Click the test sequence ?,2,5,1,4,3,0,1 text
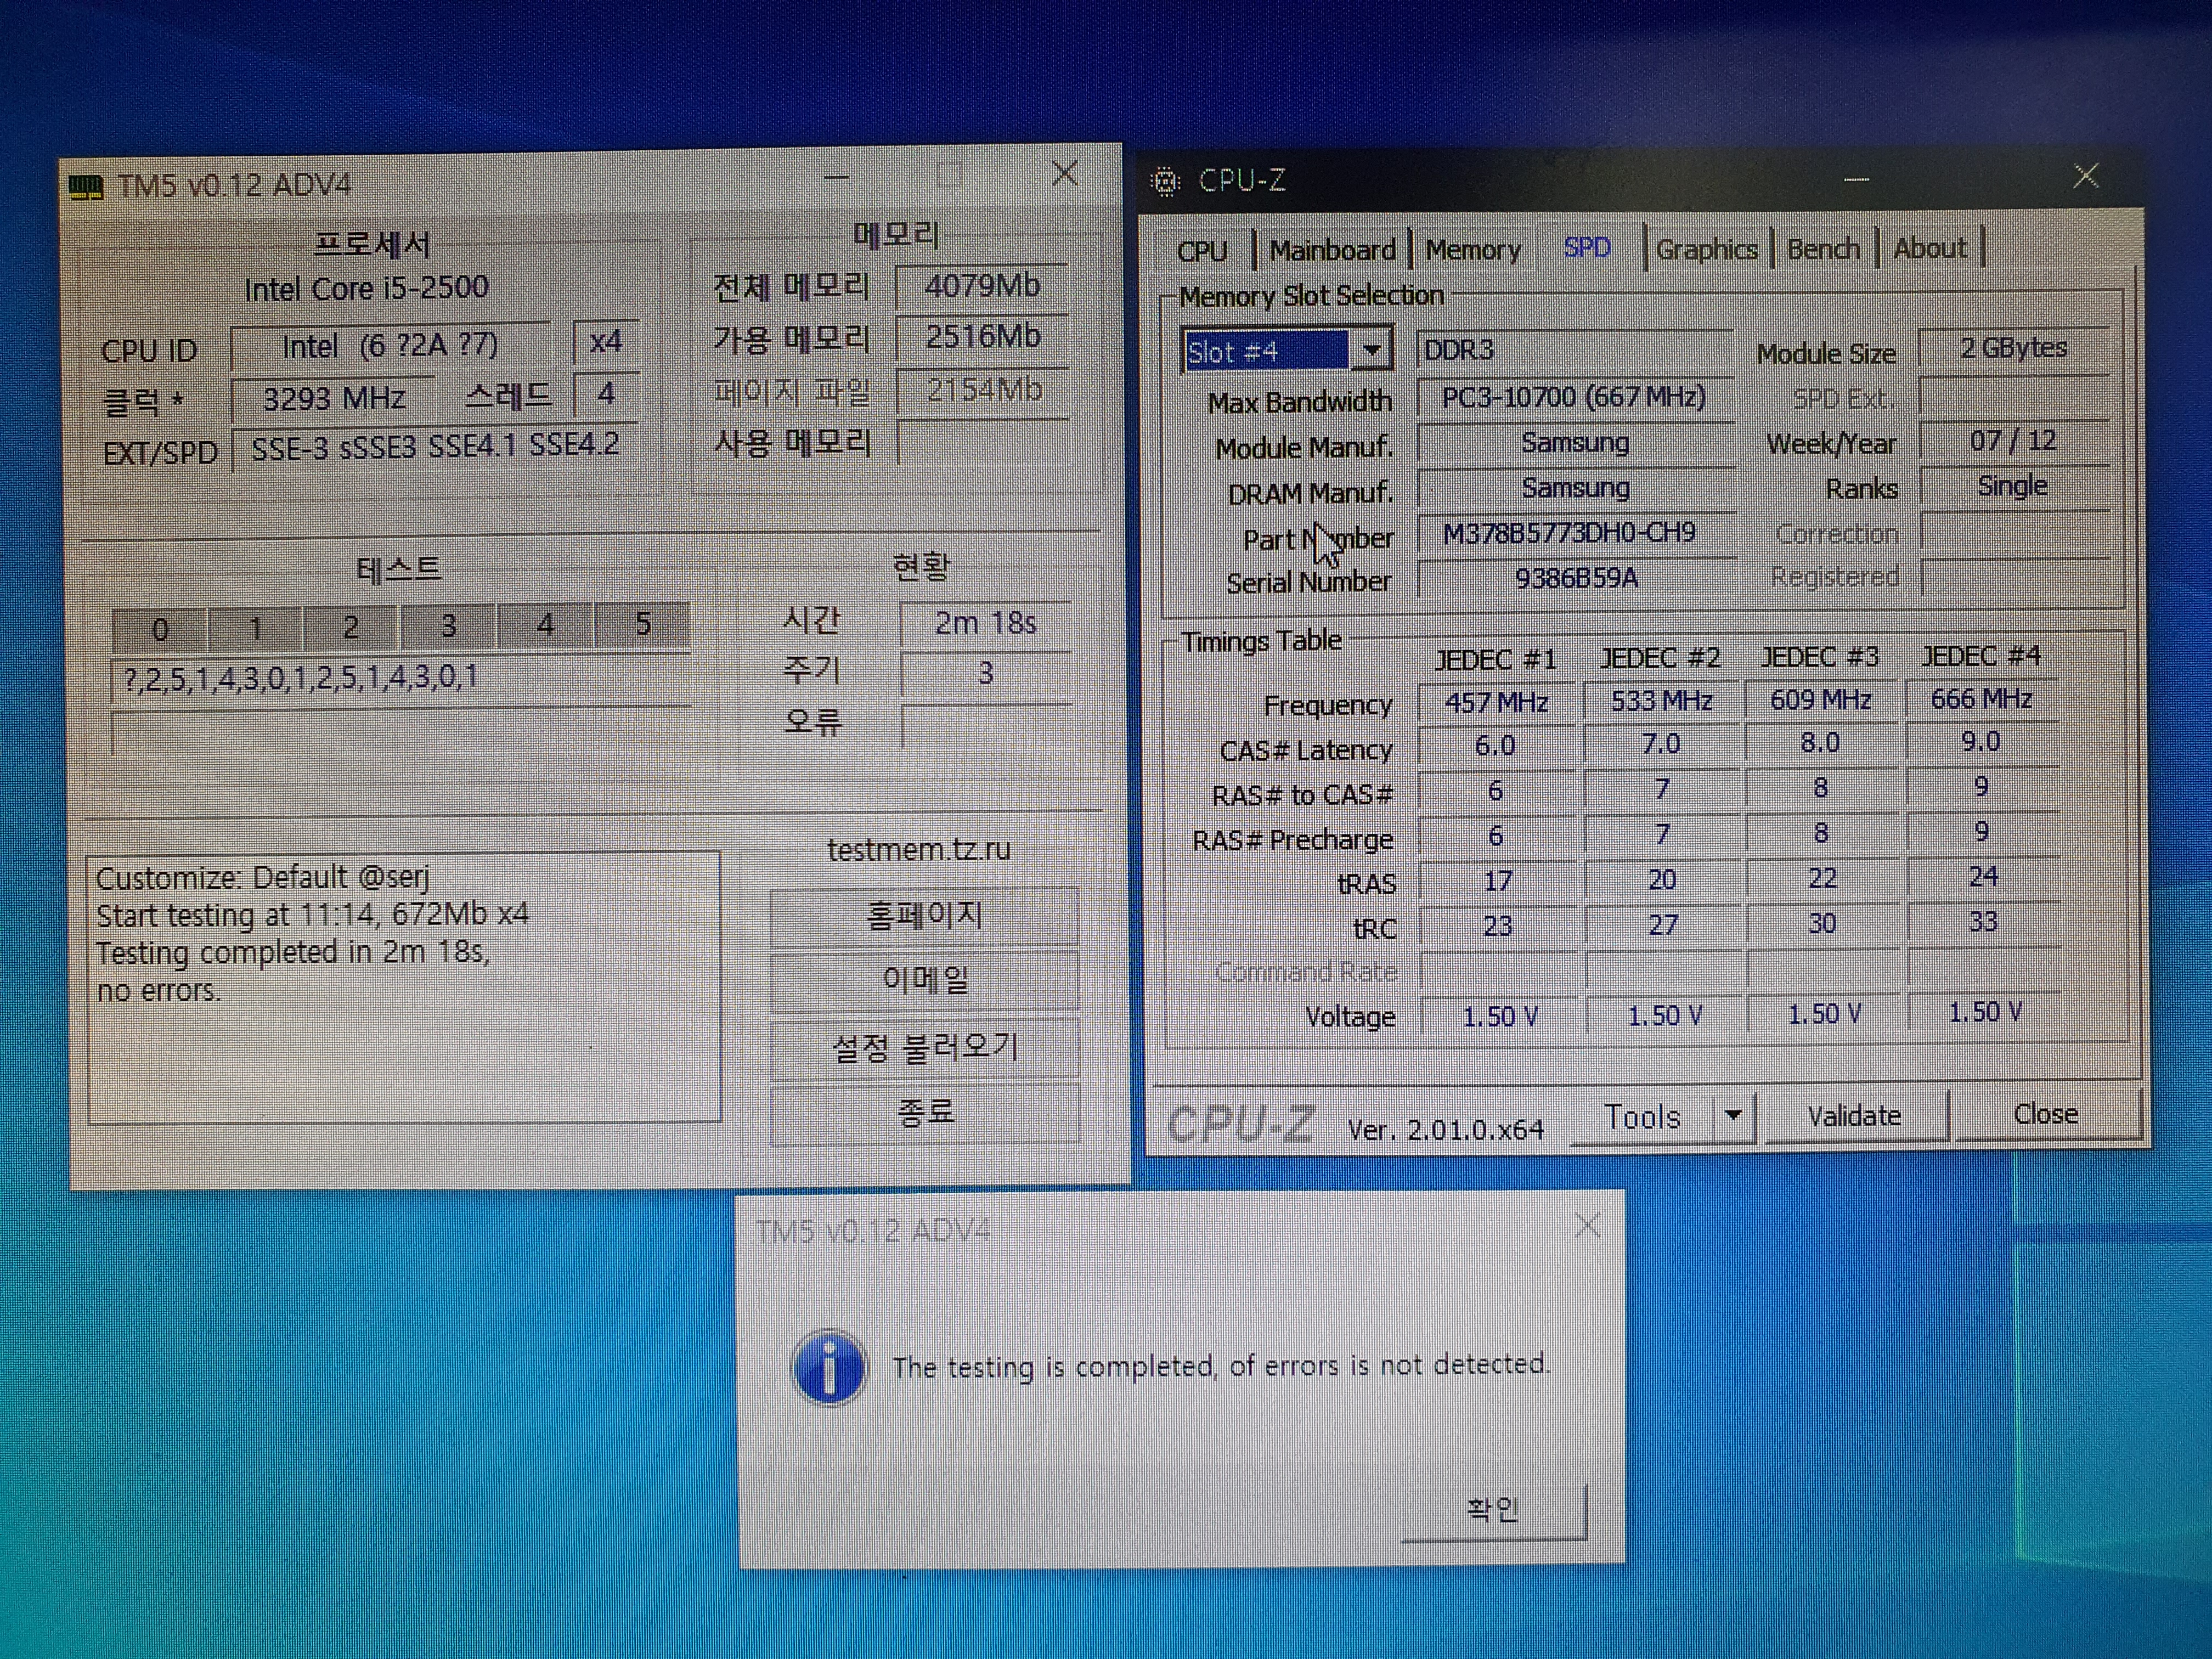The width and height of the screenshot is (2212, 1659). (x=301, y=678)
